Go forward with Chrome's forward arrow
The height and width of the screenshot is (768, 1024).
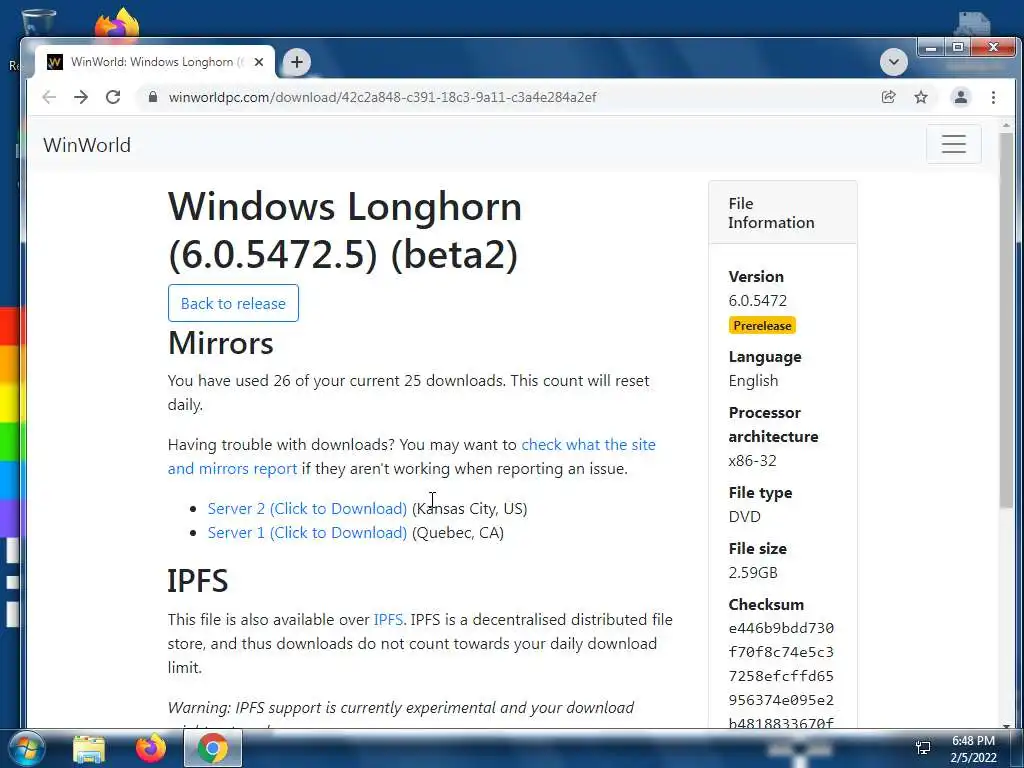(81, 97)
